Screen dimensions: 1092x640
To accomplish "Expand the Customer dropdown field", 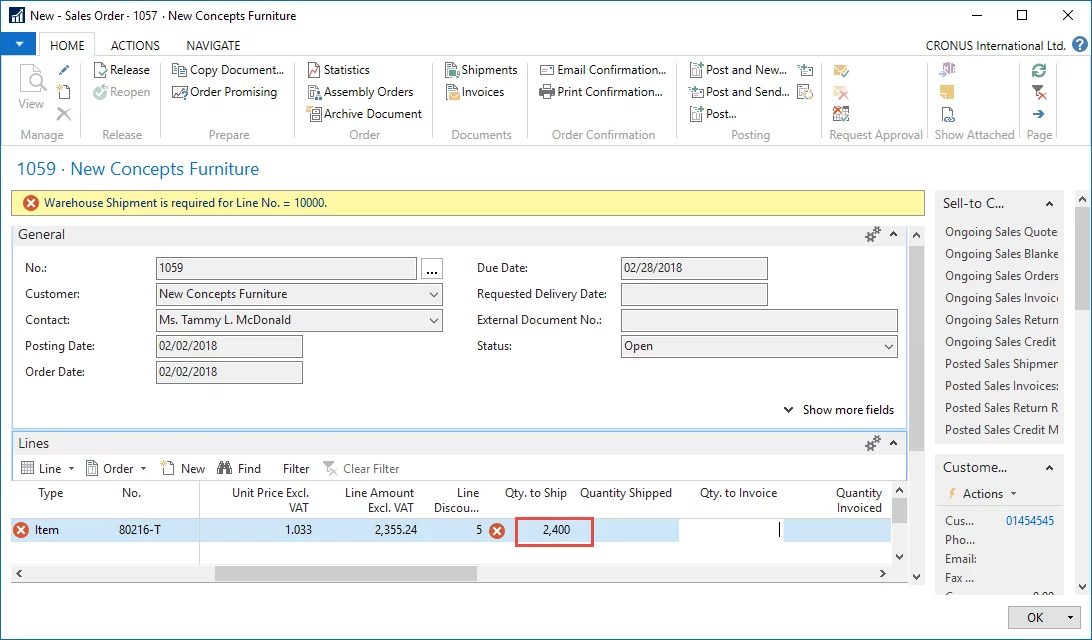I will coord(433,294).
